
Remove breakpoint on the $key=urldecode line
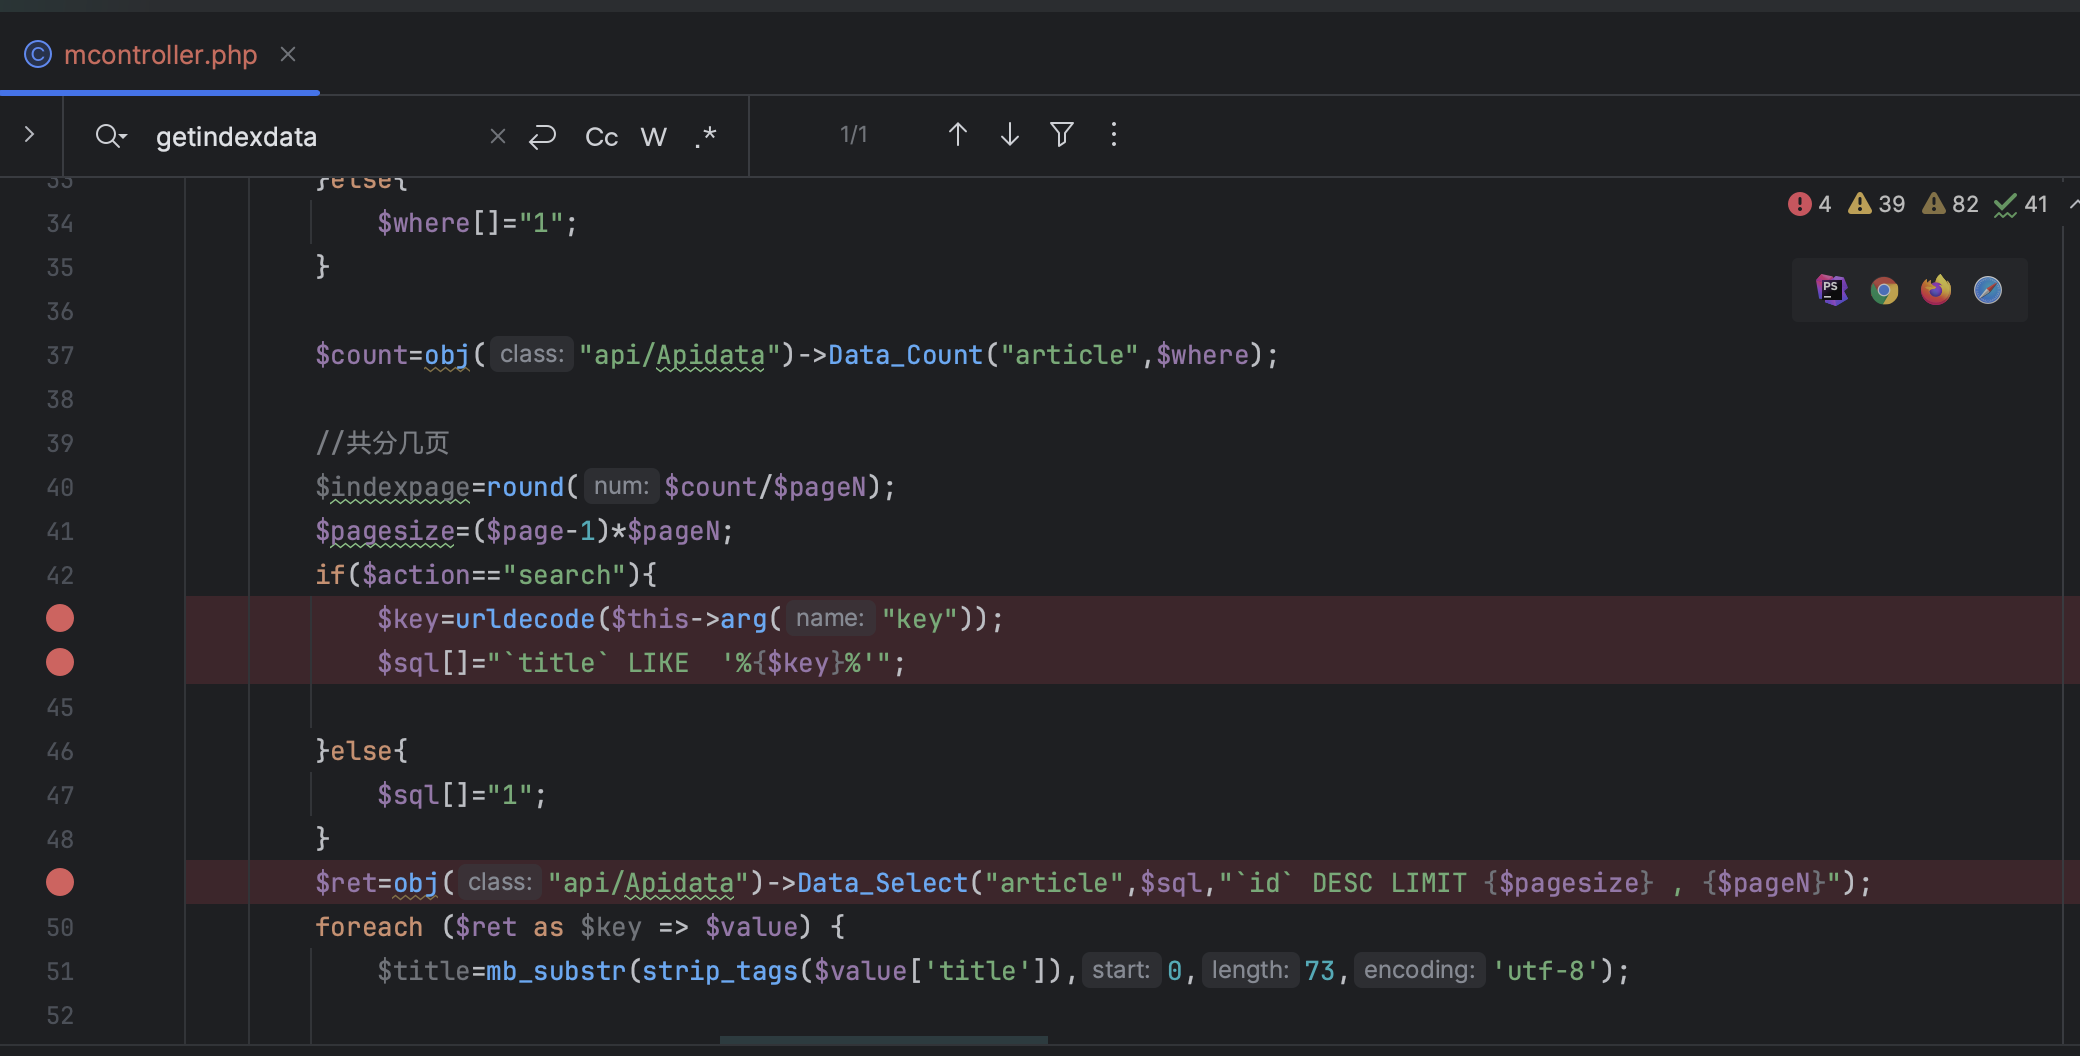pos(60,618)
